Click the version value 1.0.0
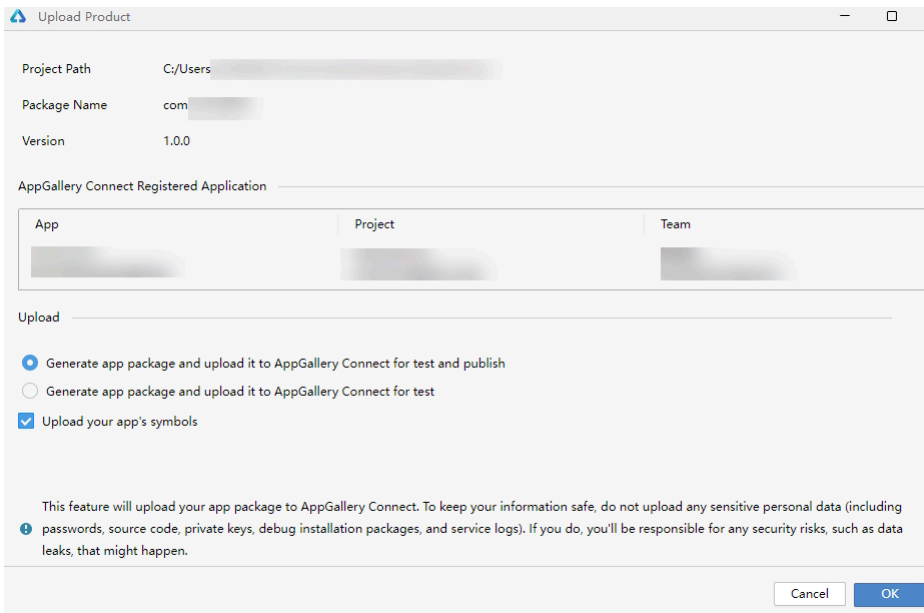The image size is (924, 613). 176,141
